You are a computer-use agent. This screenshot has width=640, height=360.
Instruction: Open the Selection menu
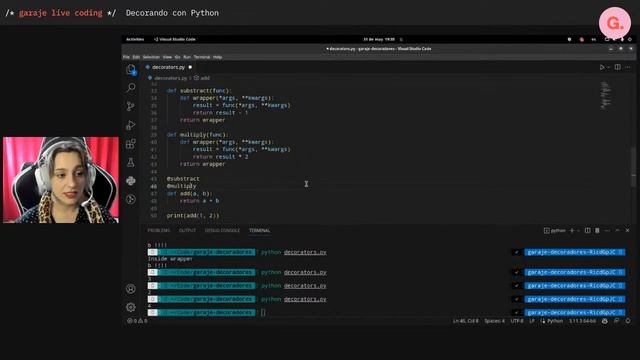click(151, 57)
